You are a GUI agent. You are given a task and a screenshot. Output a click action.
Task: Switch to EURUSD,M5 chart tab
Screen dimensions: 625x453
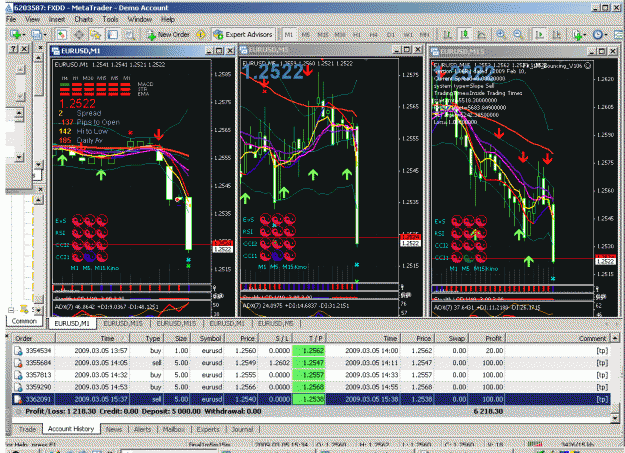(275, 323)
